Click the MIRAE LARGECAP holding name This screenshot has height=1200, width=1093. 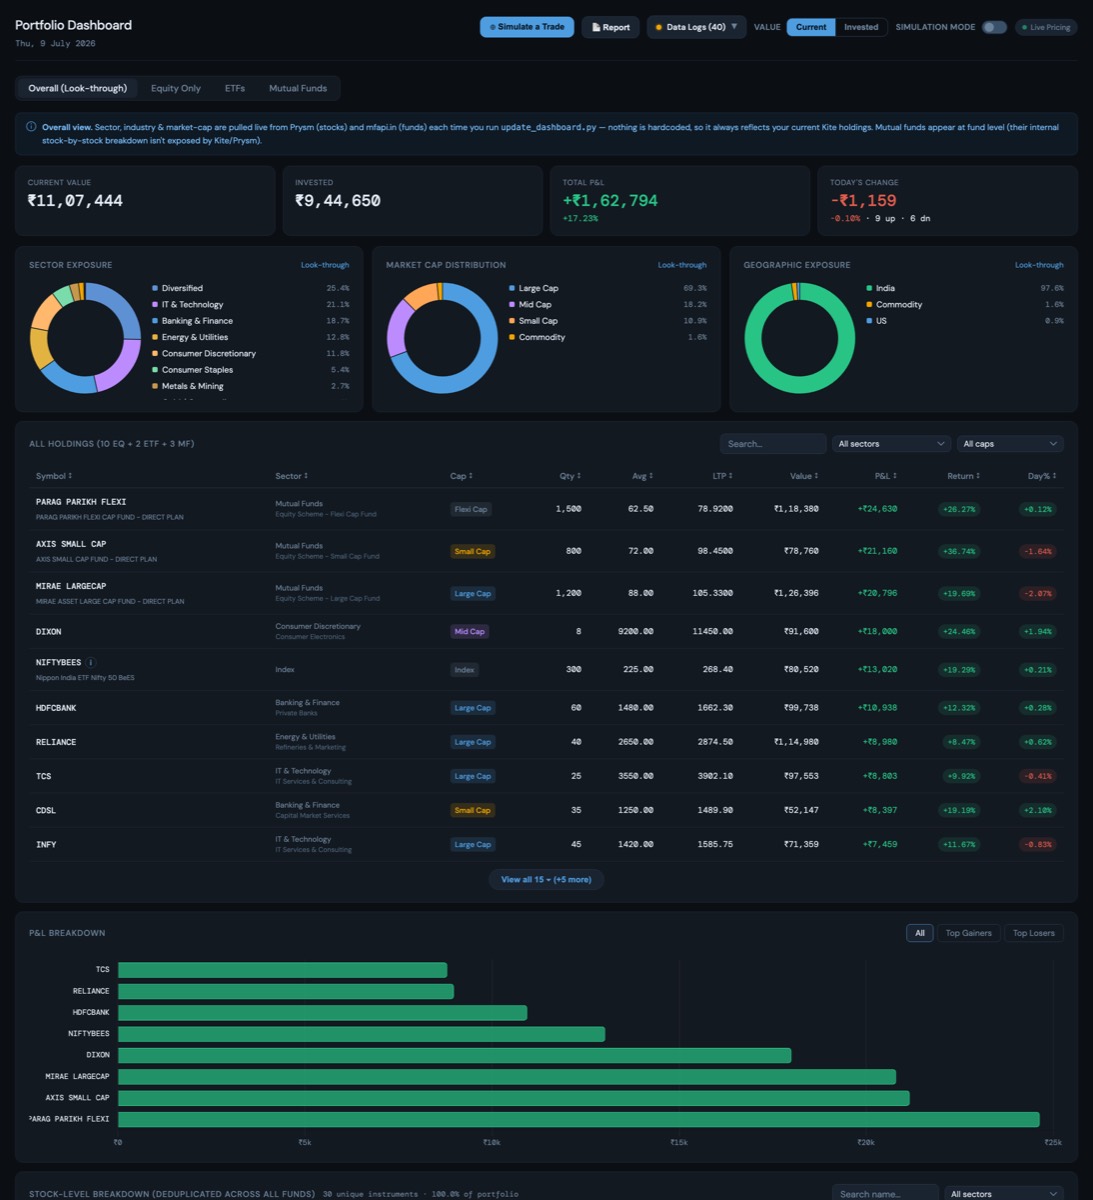(x=71, y=586)
